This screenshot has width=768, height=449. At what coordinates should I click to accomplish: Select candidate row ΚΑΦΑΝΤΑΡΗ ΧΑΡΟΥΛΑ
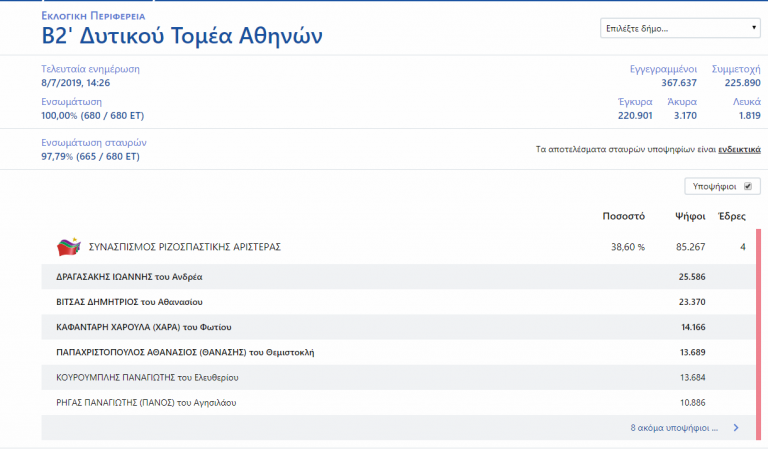coord(398,327)
